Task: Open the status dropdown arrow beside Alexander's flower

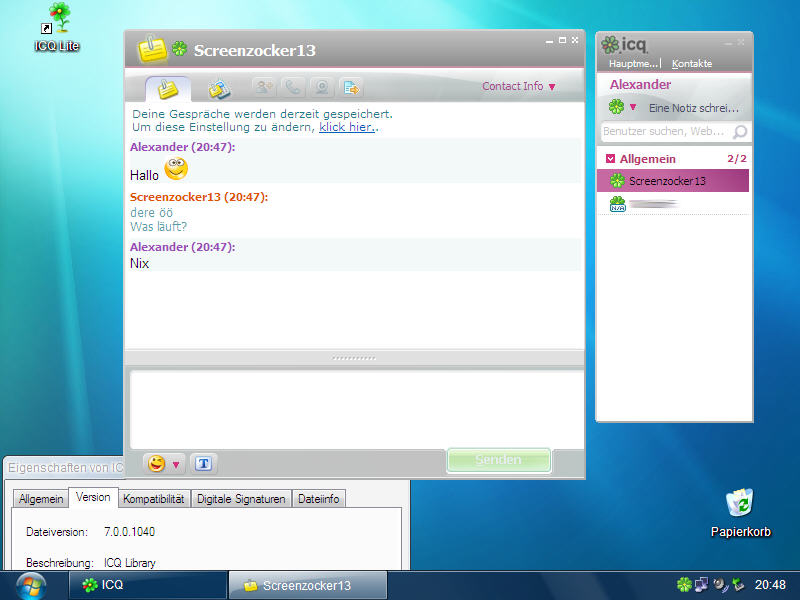Action: pos(633,107)
